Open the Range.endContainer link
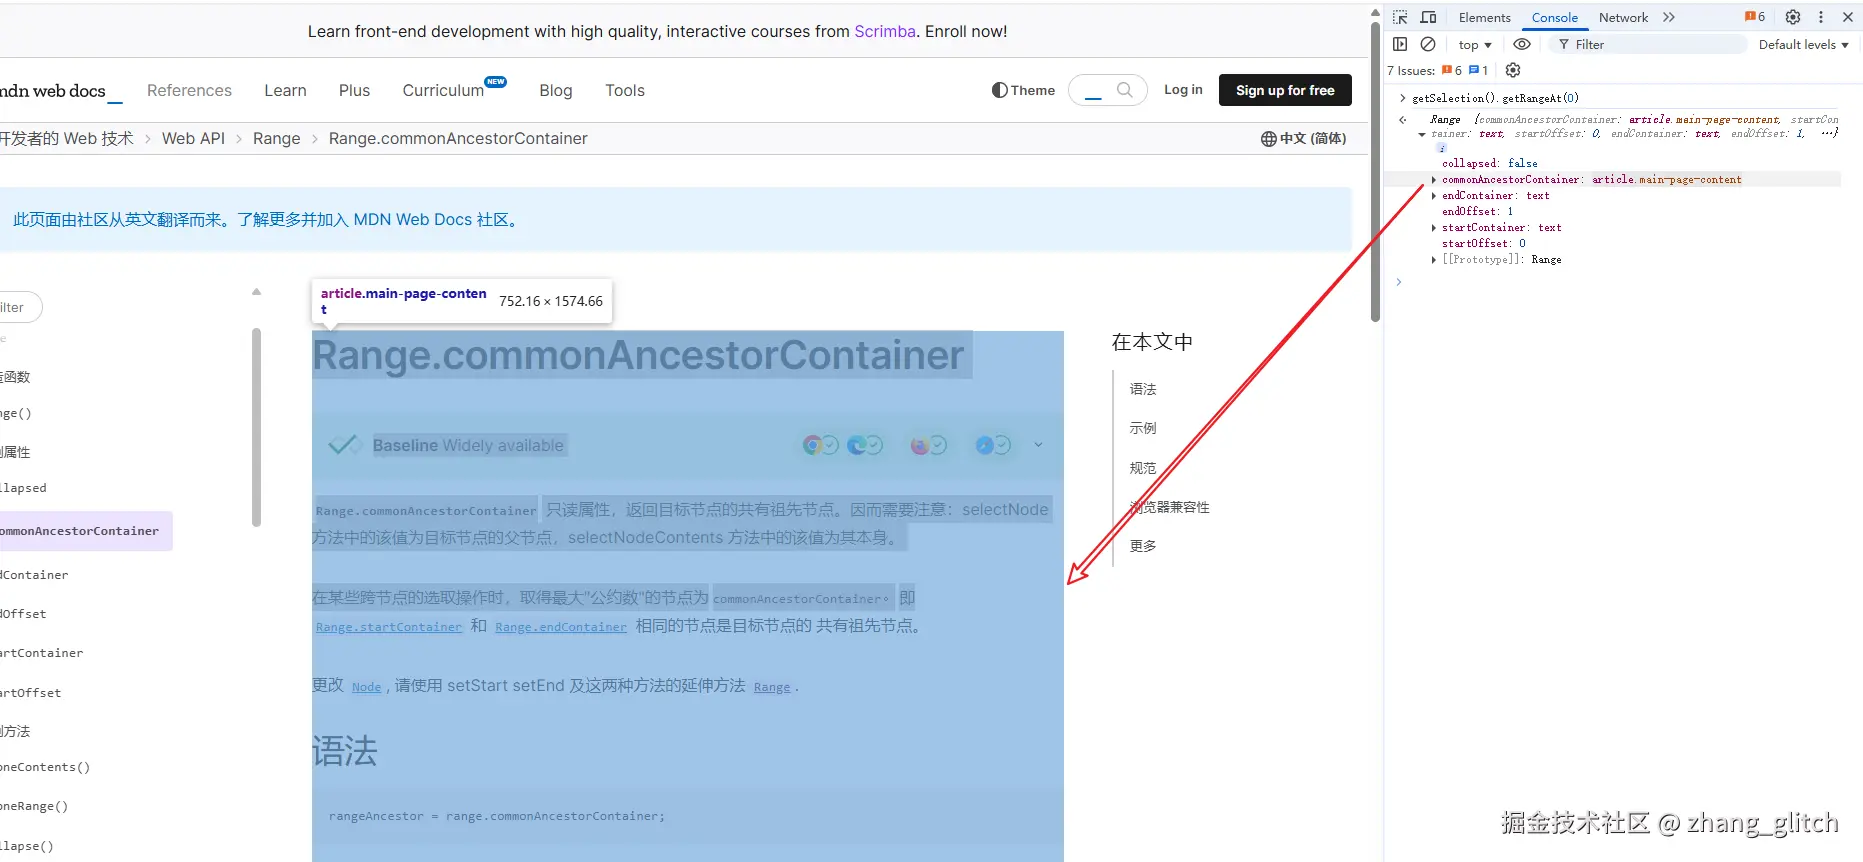This screenshot has height=862, width=1863. [x=561, y=627]
